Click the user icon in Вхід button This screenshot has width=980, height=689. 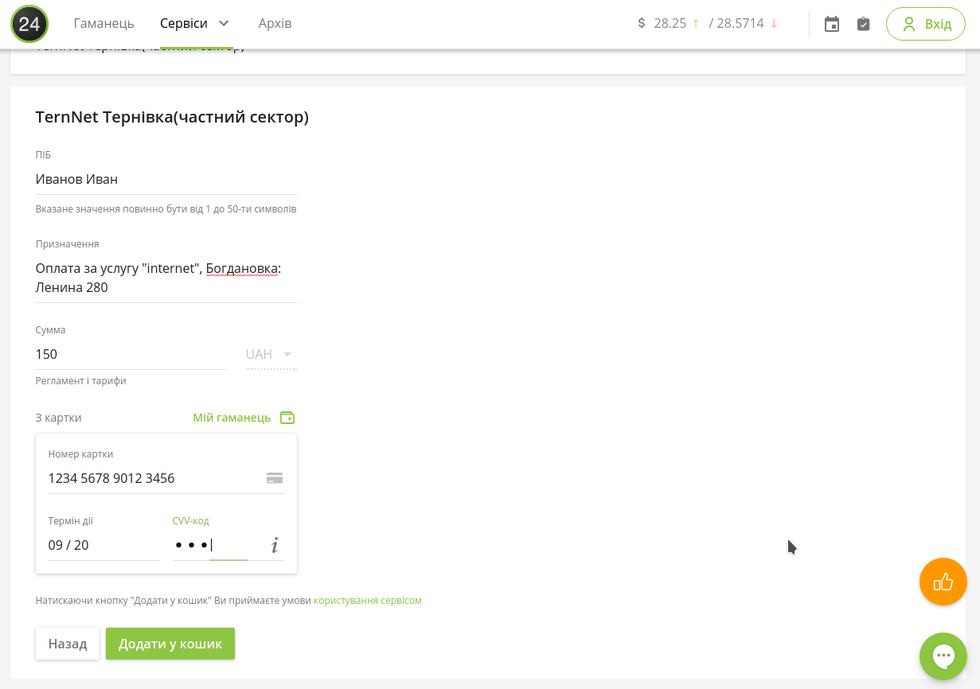(x=909, y=24)
